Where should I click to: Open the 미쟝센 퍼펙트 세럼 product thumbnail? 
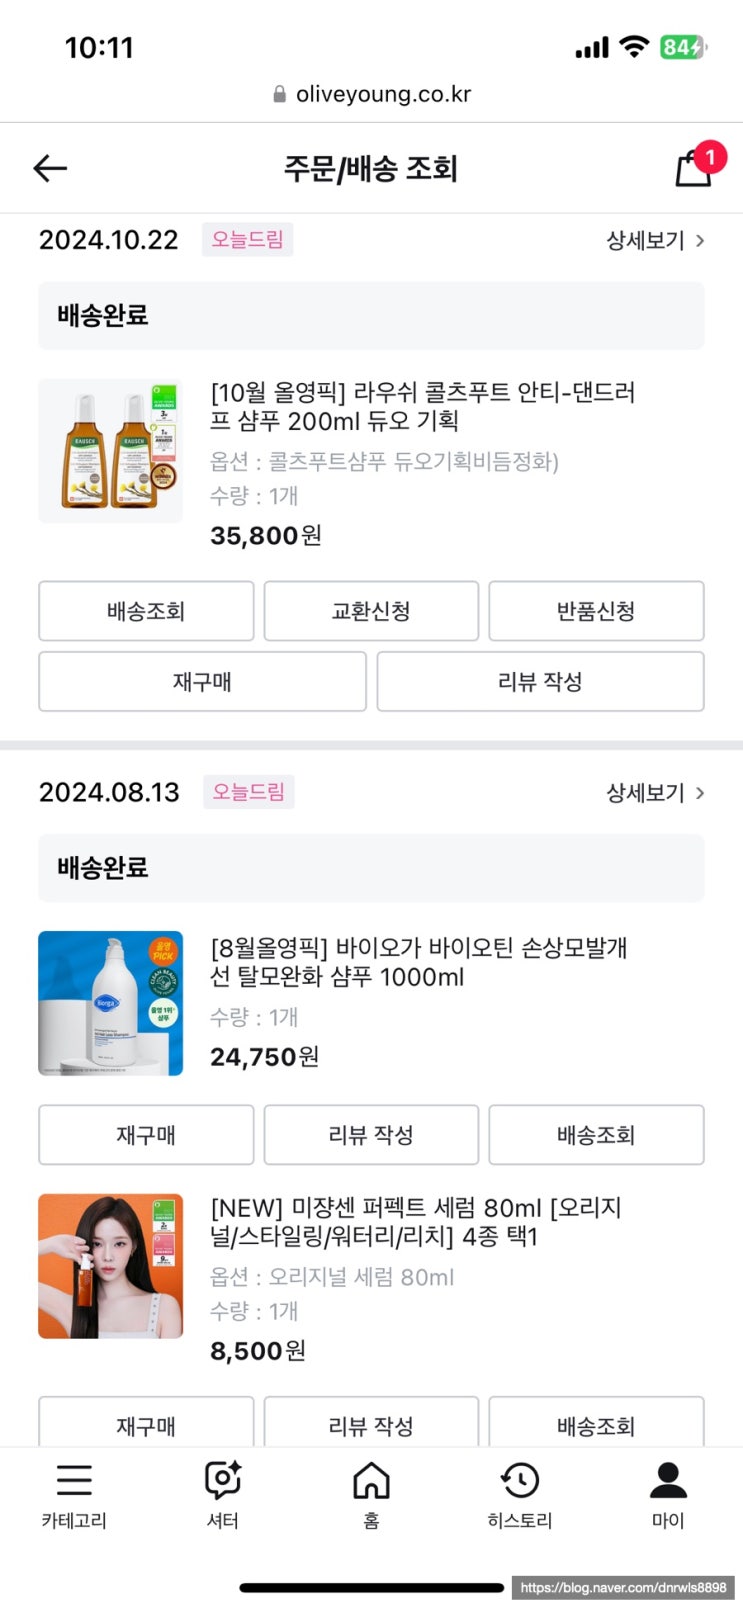[111, 1266]
